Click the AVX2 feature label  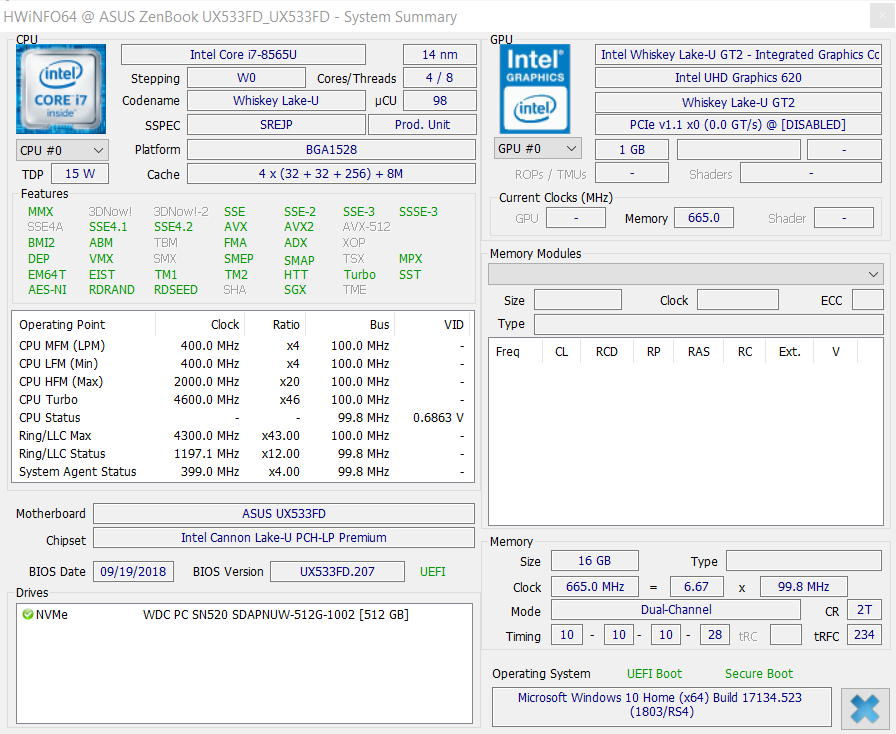click(299, 227)
